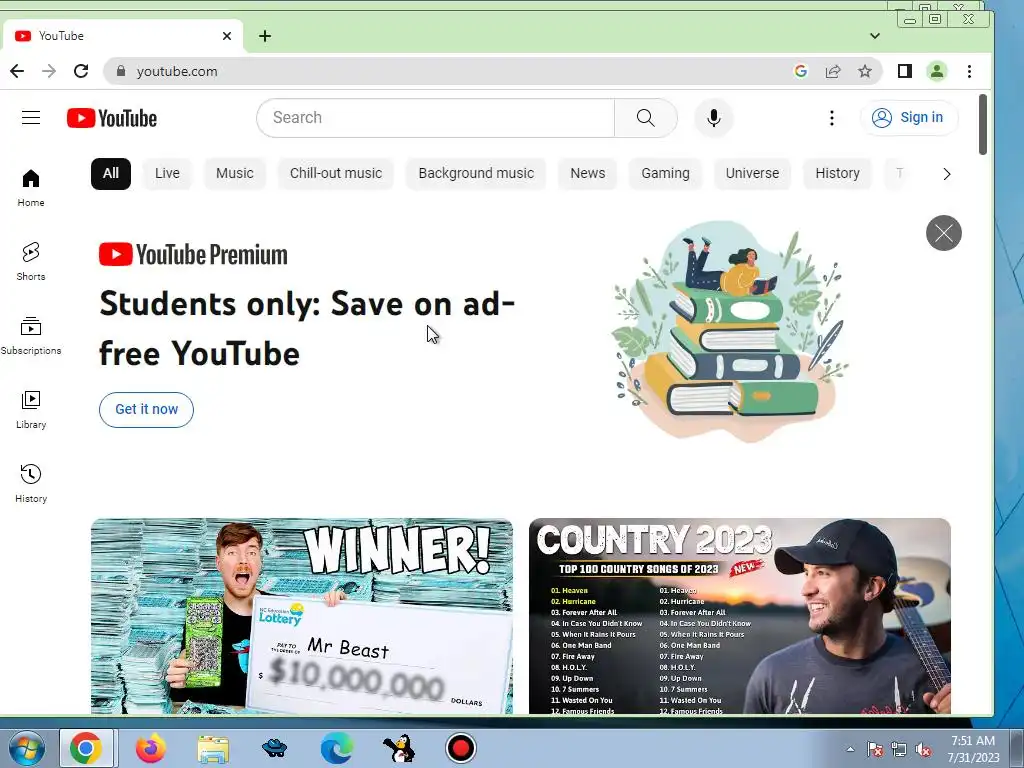The width and height of the screenshot is (1024, 768).
Task: Click Google icon in address bar
Action: [x=801, y=71]
